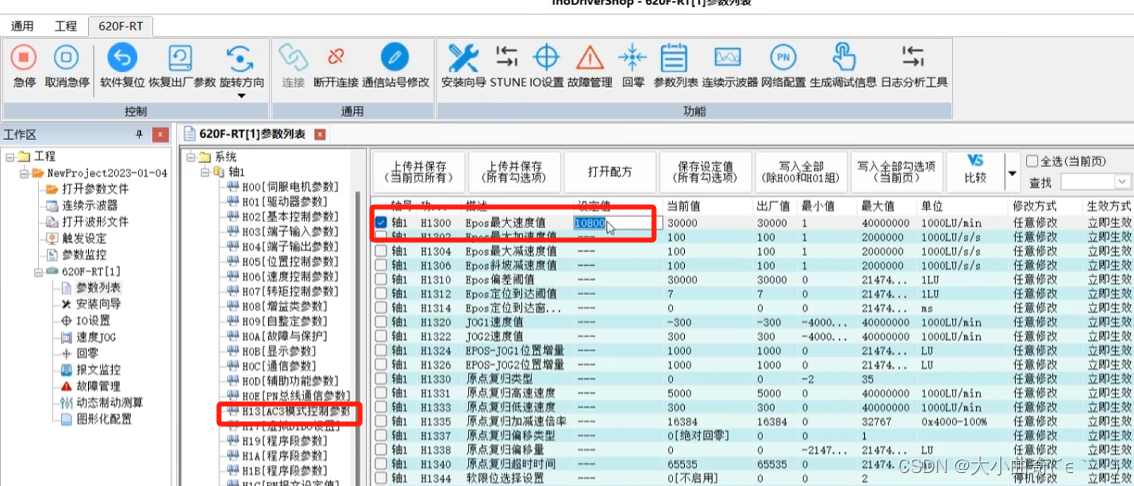Check the H1304 Epos最大减速度值 row checkbox
This screenshot has height=486, width=1134.
(x=381, y=251)
